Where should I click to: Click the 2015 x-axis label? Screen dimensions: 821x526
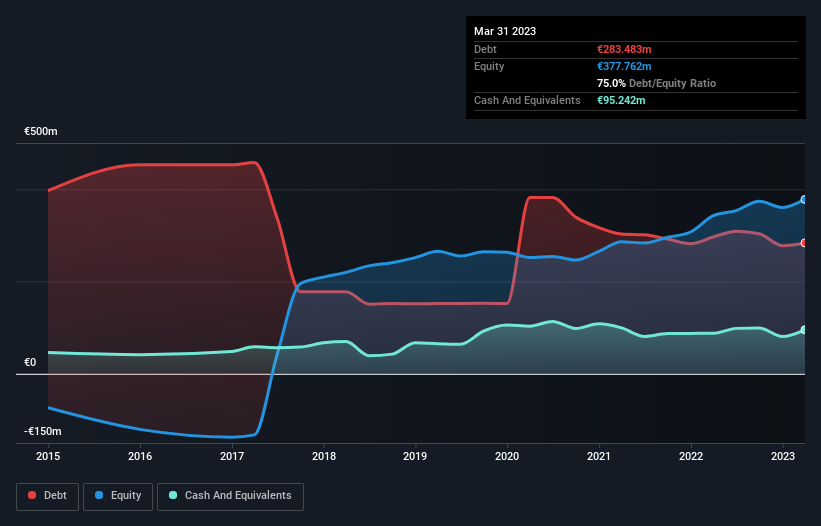(x=48, y=456)
